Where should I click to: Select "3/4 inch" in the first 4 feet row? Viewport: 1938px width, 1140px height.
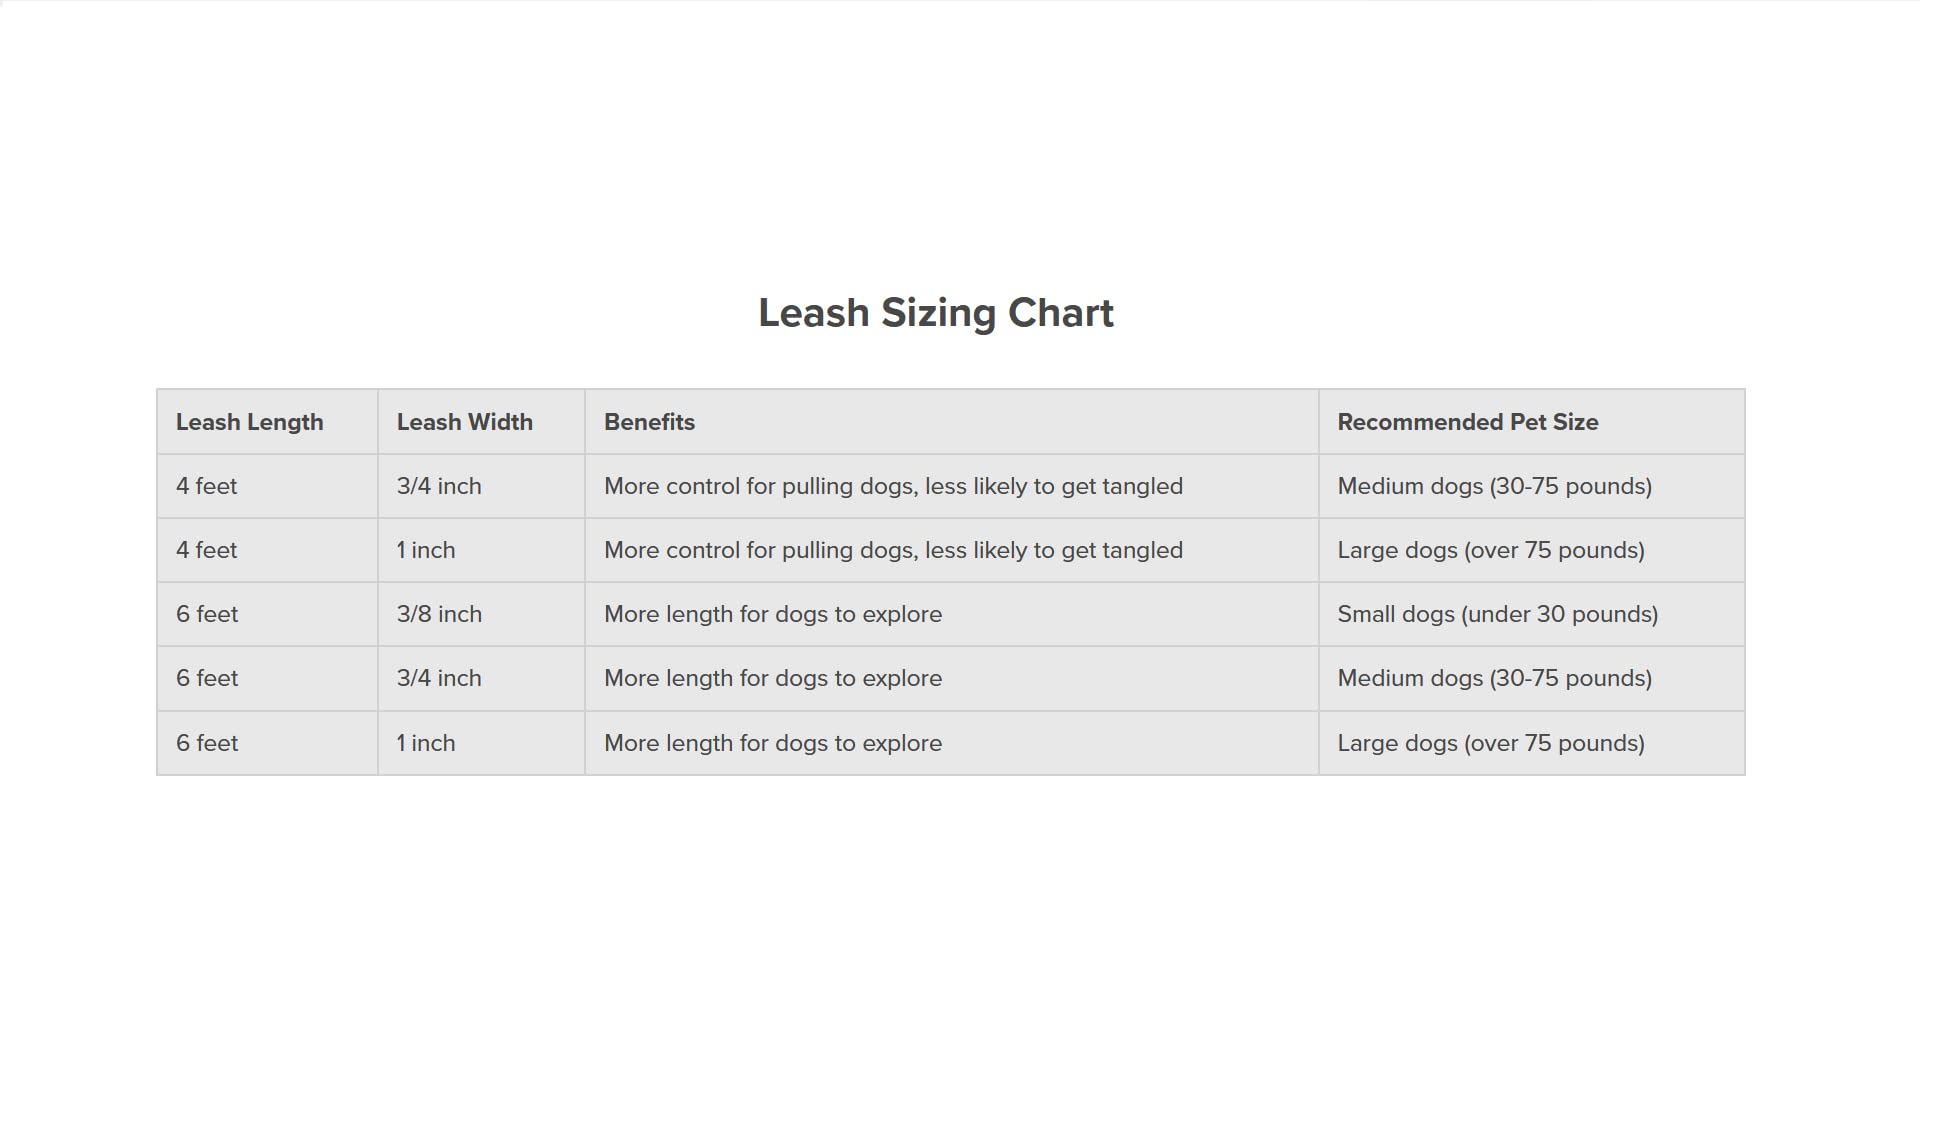439,486
